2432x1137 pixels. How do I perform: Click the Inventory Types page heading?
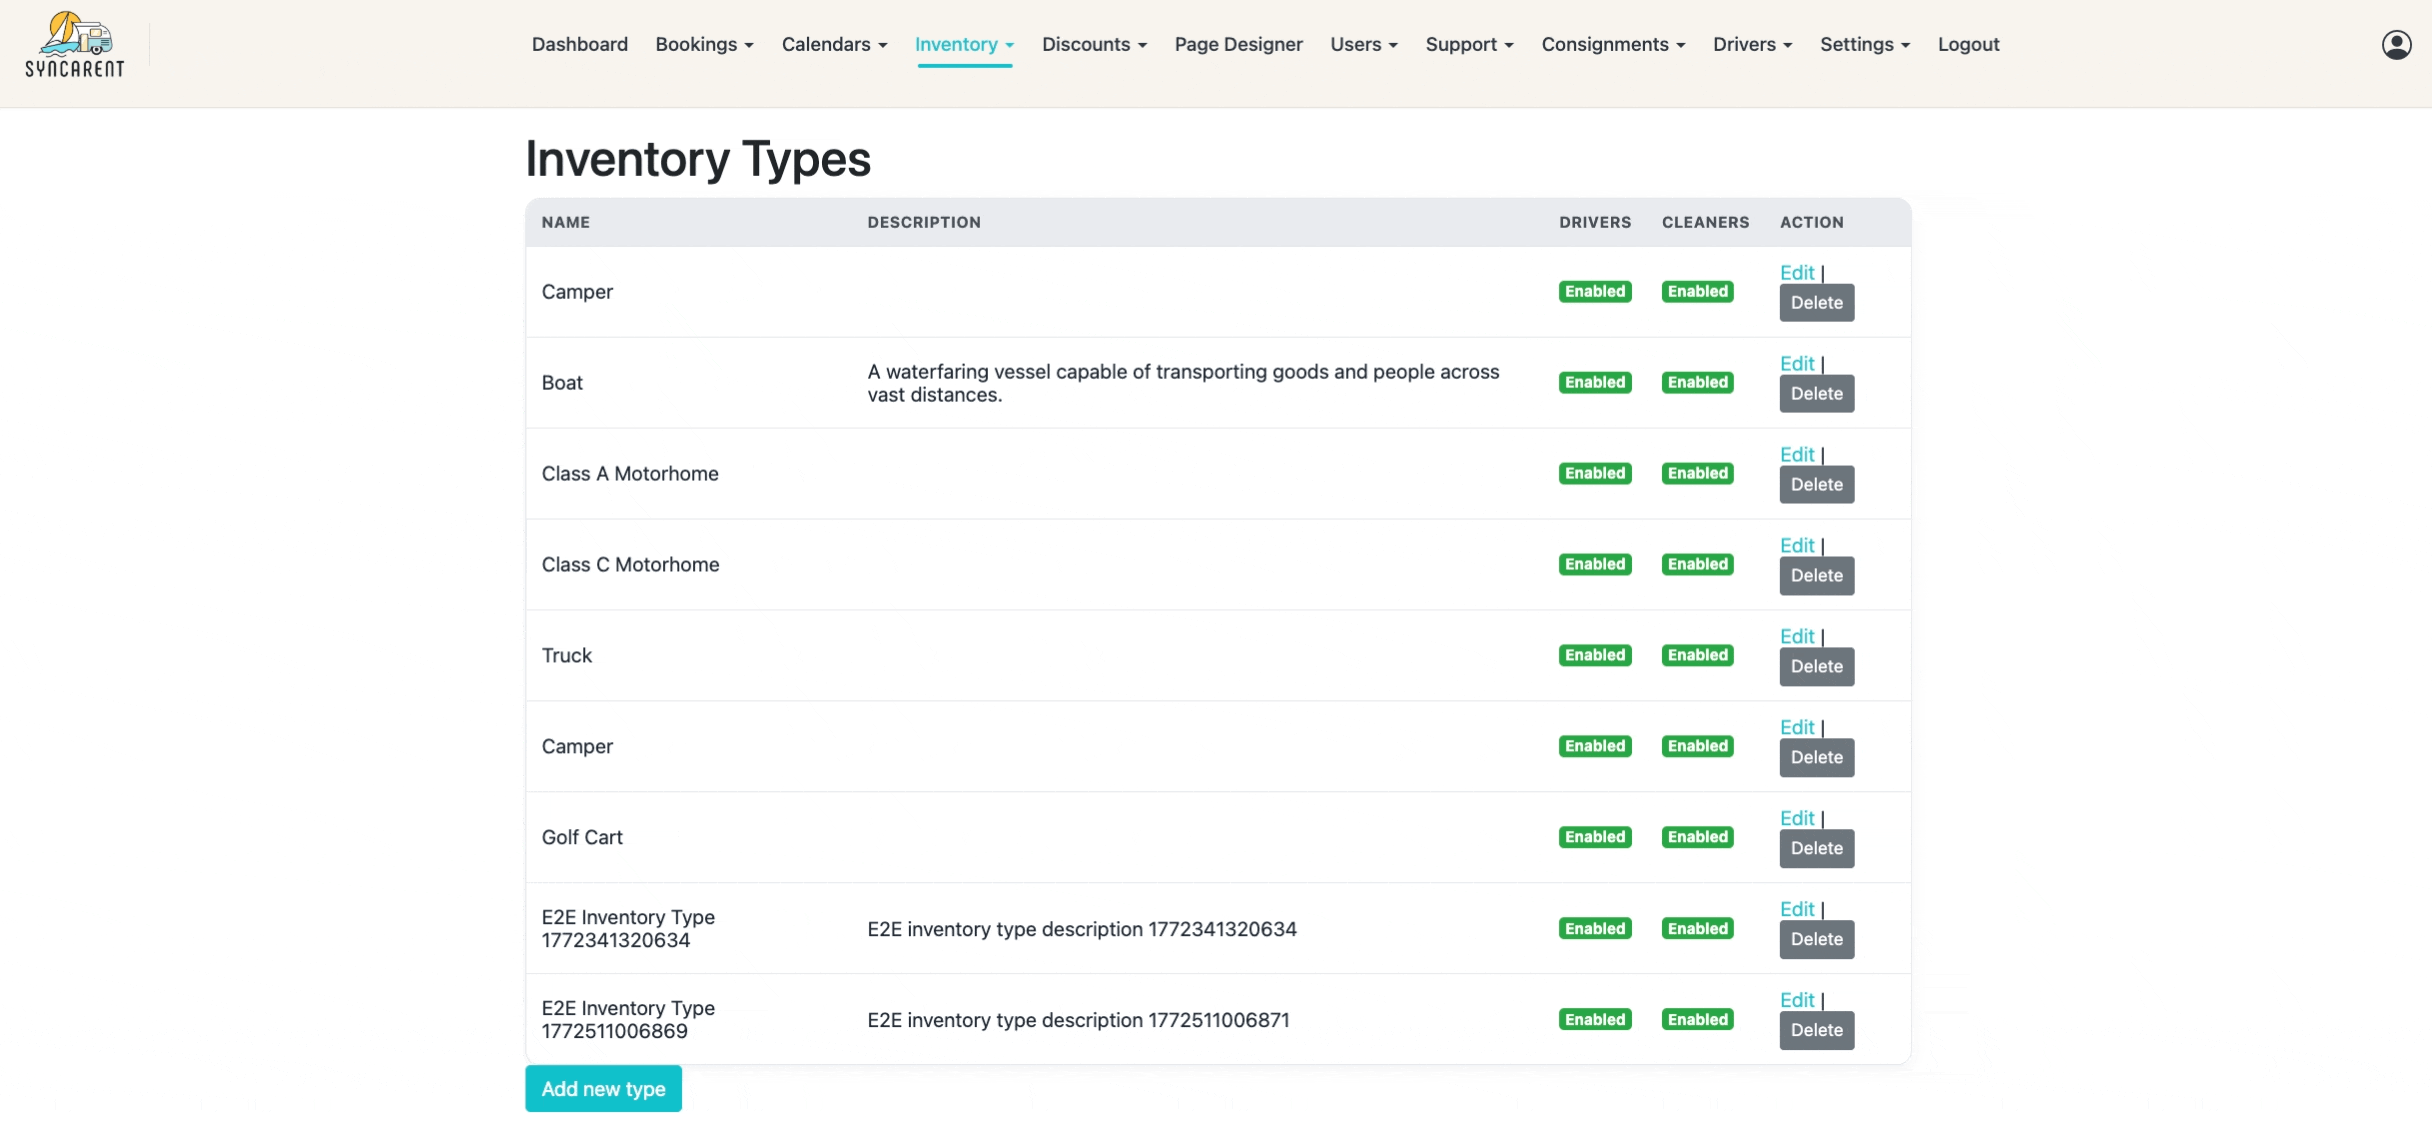[x=698, y=159]
